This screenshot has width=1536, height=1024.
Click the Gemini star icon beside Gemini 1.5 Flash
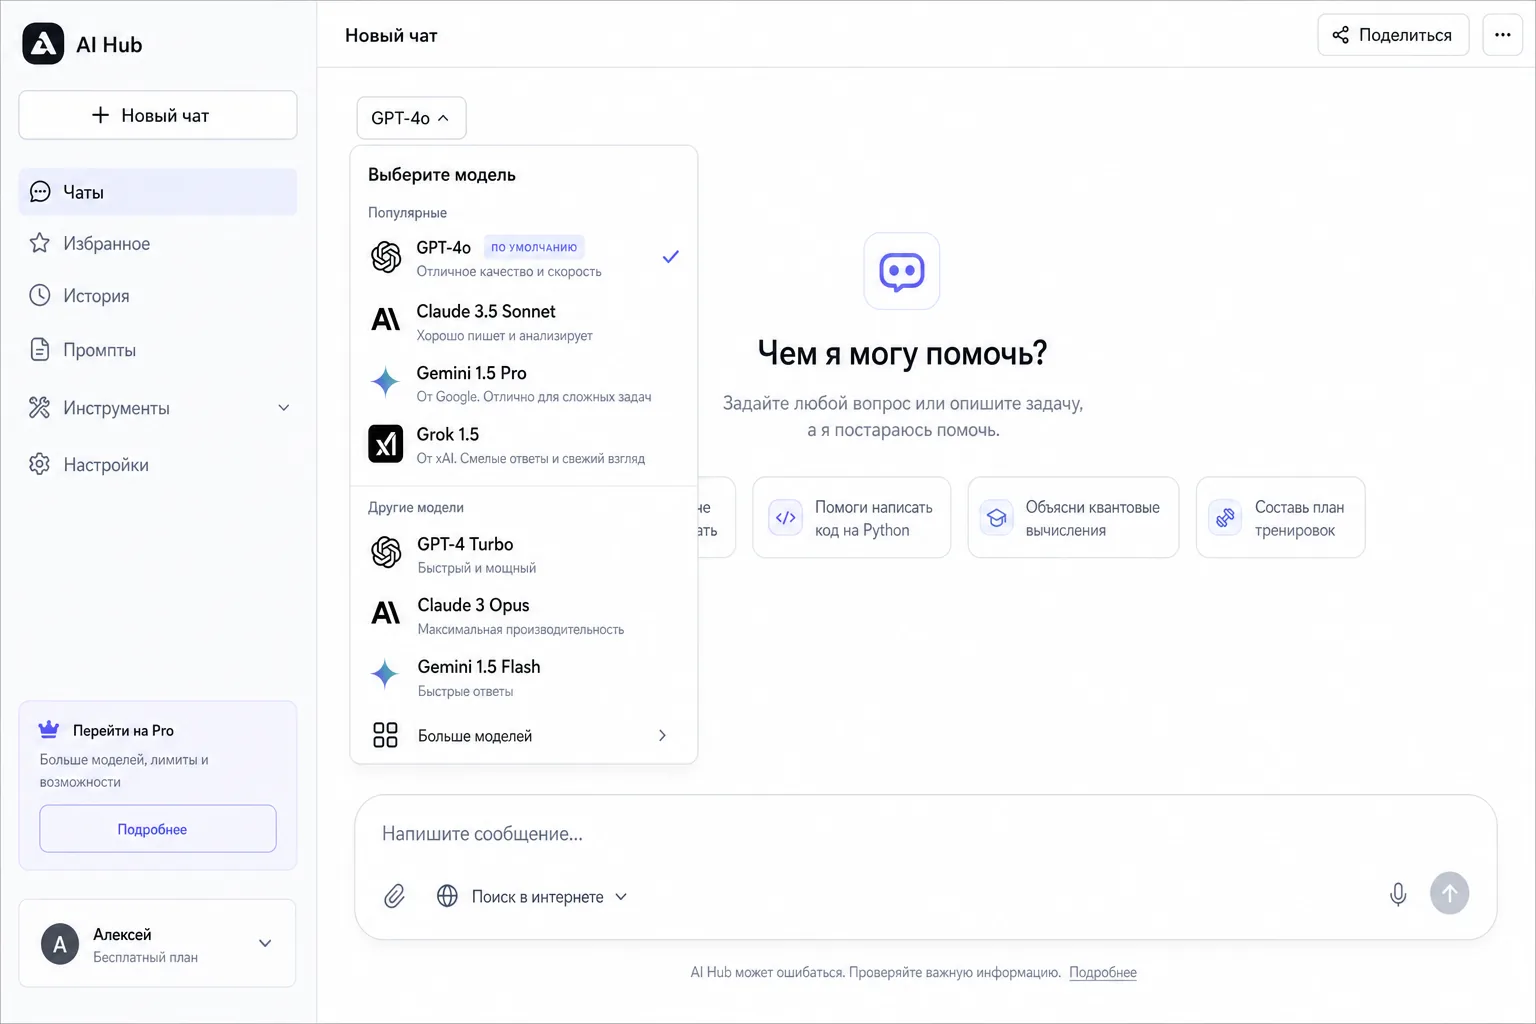385,675
